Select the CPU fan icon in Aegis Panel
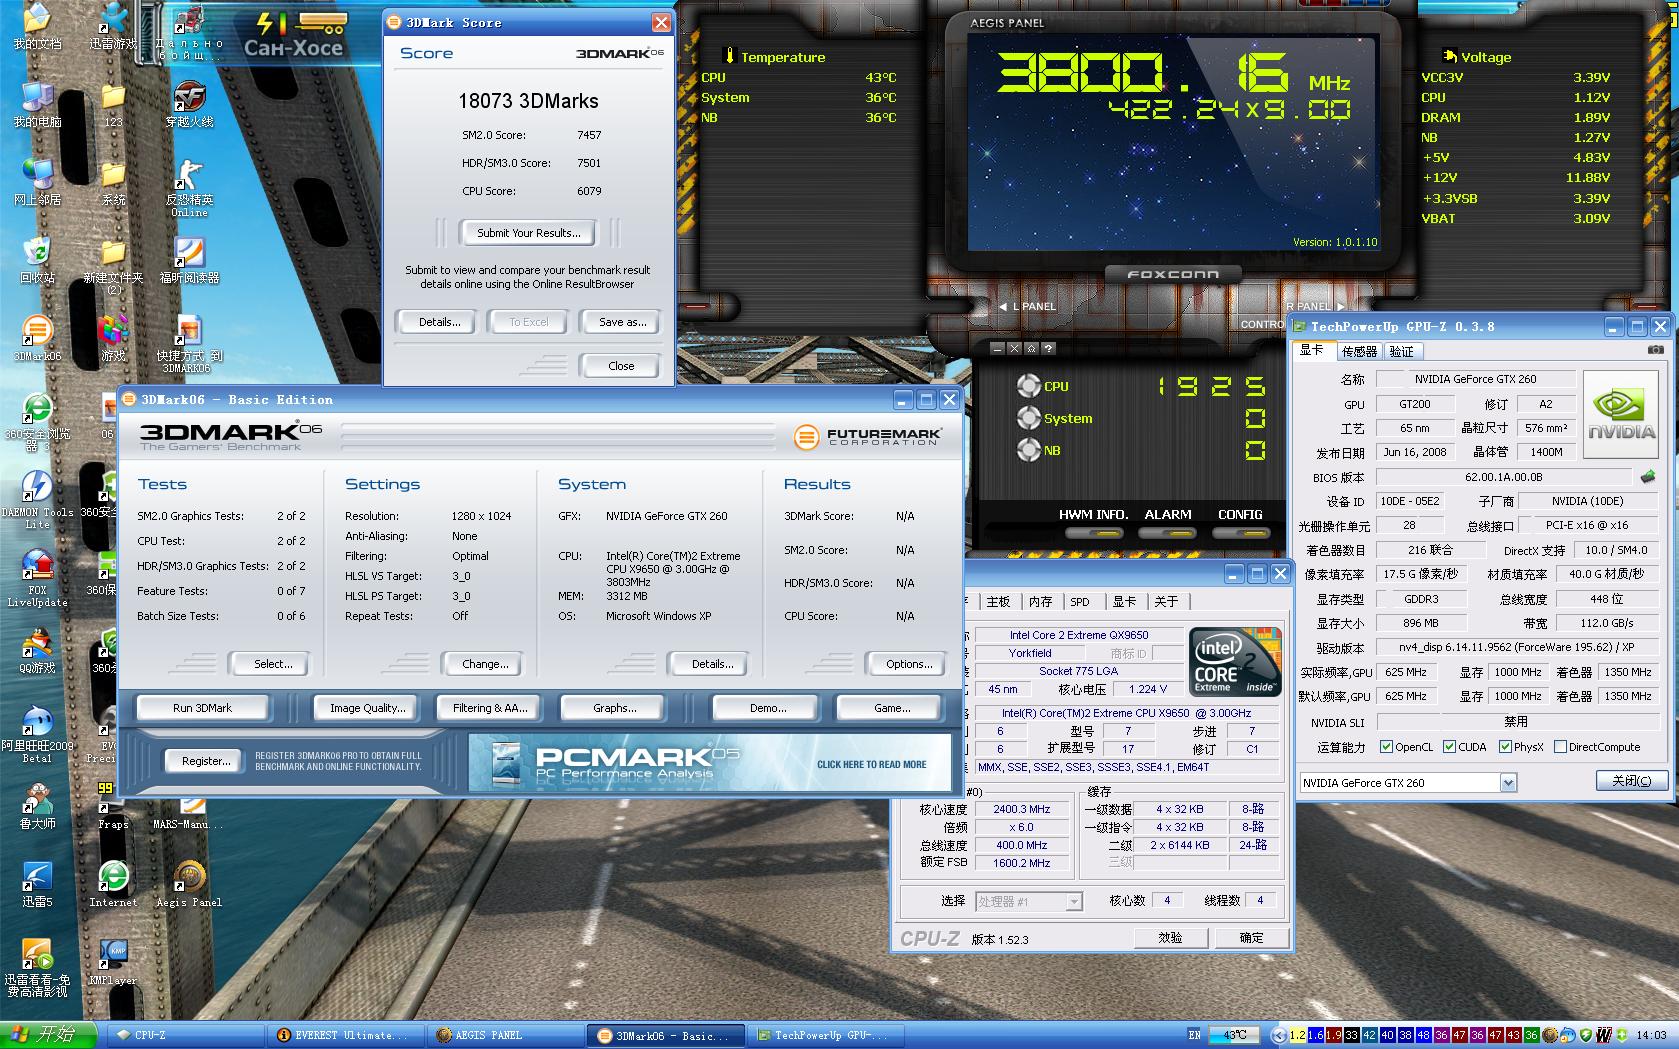The width and height of the screenshot is (1679, 1049). click(x=1028, y=386)
